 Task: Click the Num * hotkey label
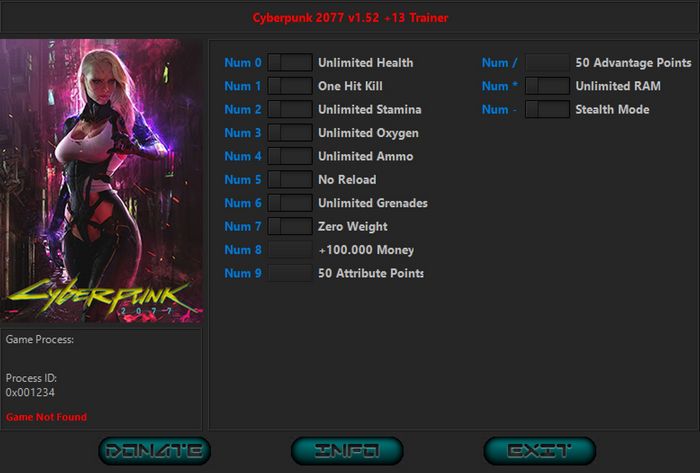500,86
